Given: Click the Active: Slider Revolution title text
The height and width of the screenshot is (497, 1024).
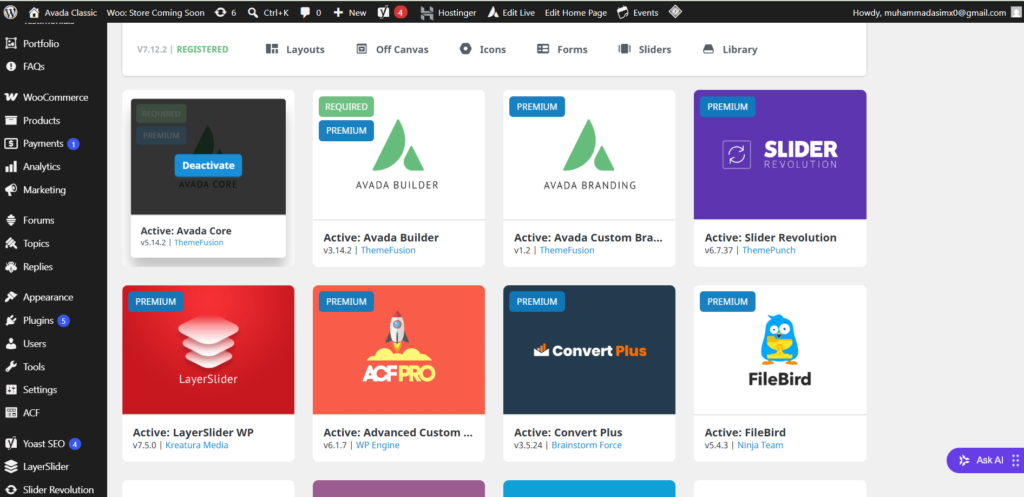Looking at the screenshot, I should (771, 238).
